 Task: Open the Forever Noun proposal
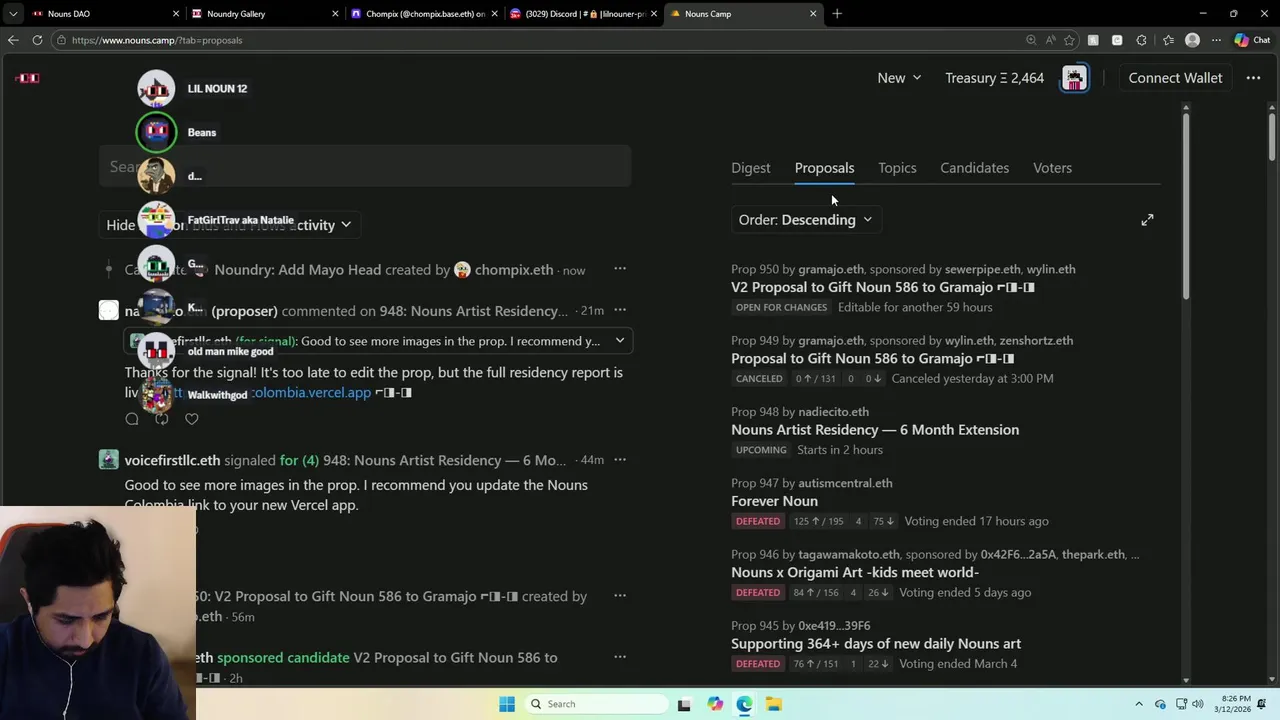pos(774,501)
